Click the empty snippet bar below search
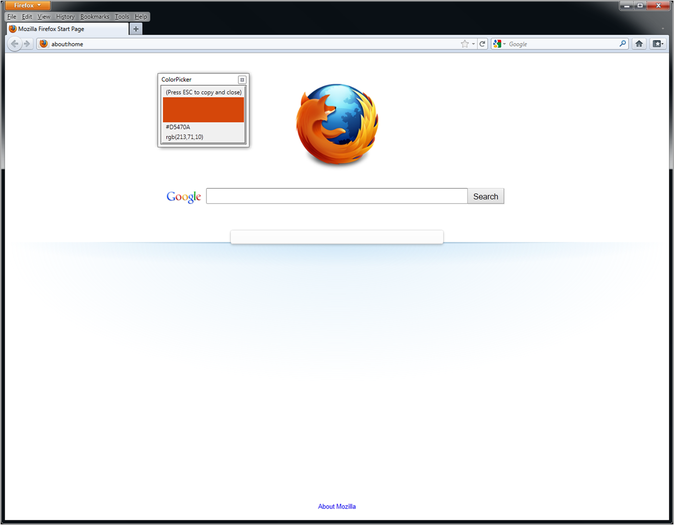674x525 pixels. point(337,237)
